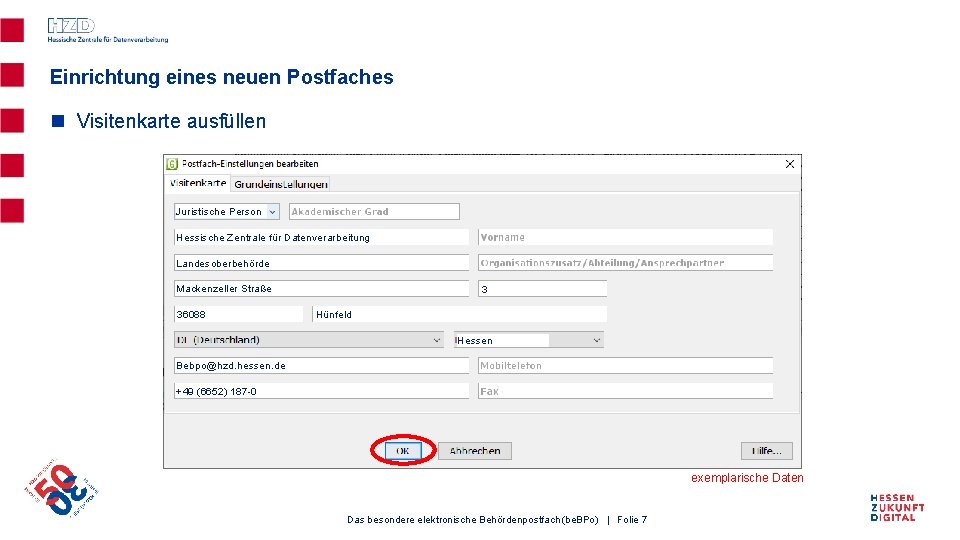Click the Organisationszusatz/Abteilung/Ansprechpartner field
The height and width of the screenshot is (540, 960).
(625, 263)
